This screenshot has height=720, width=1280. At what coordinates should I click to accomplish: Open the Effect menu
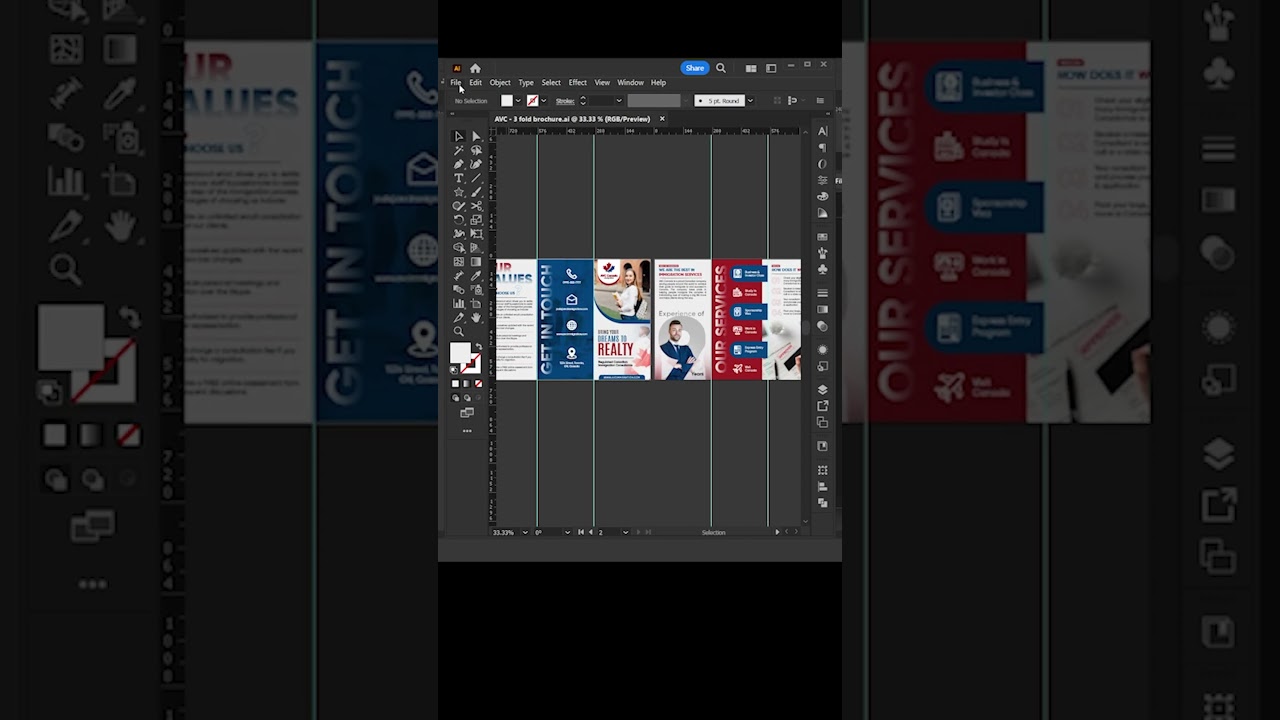pos(578,82)
